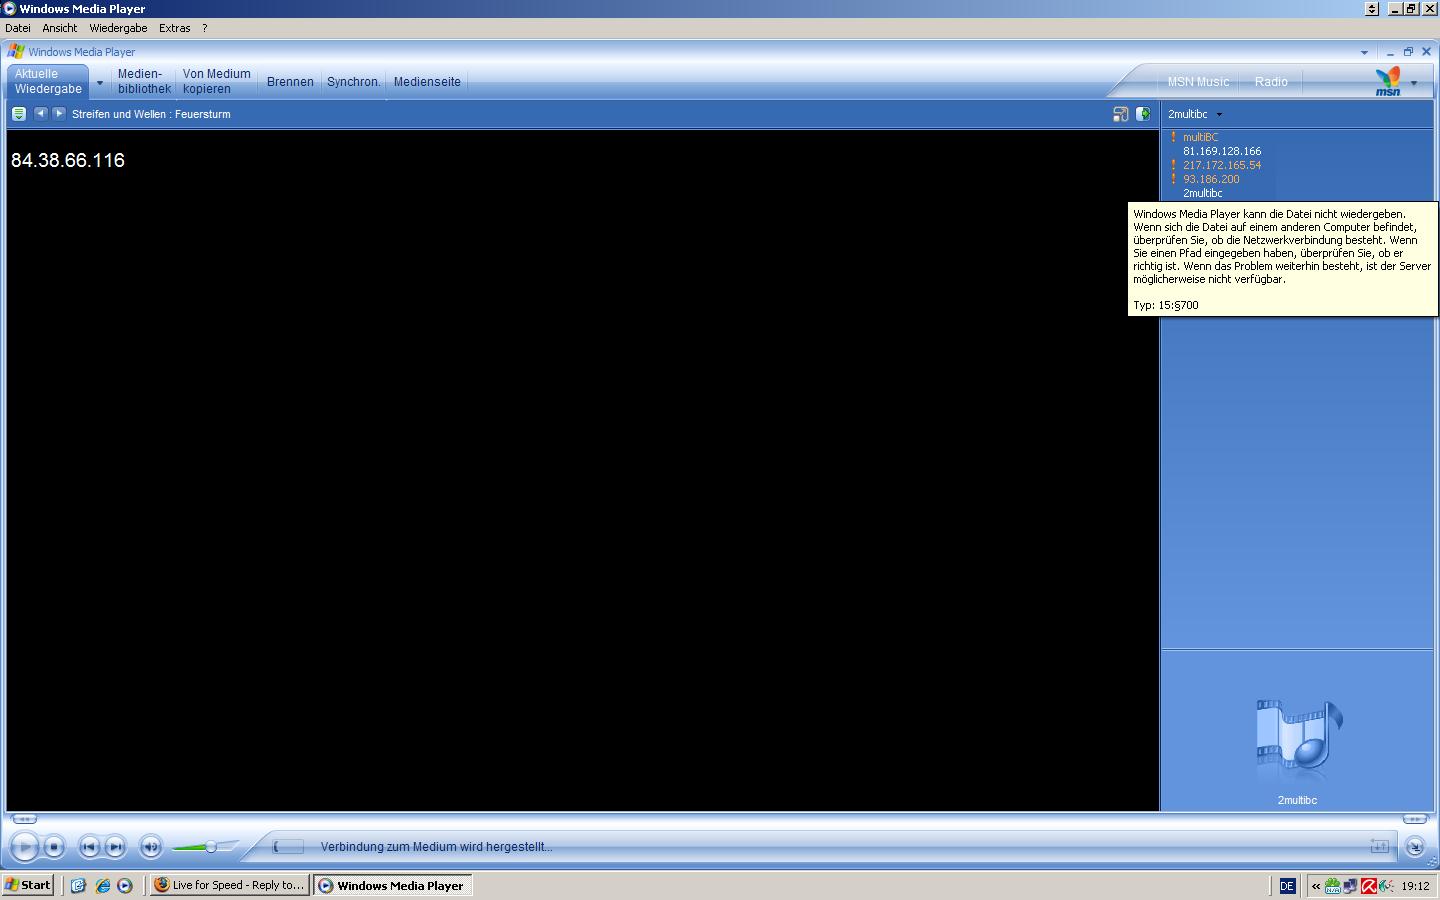Open the Wiedergabe menu

pyautogui.click(x=118, y=28)
